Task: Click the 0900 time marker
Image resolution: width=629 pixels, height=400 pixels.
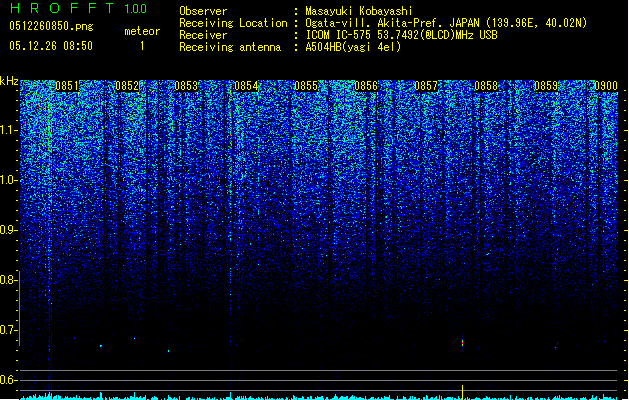Action: tap(606, 86)
